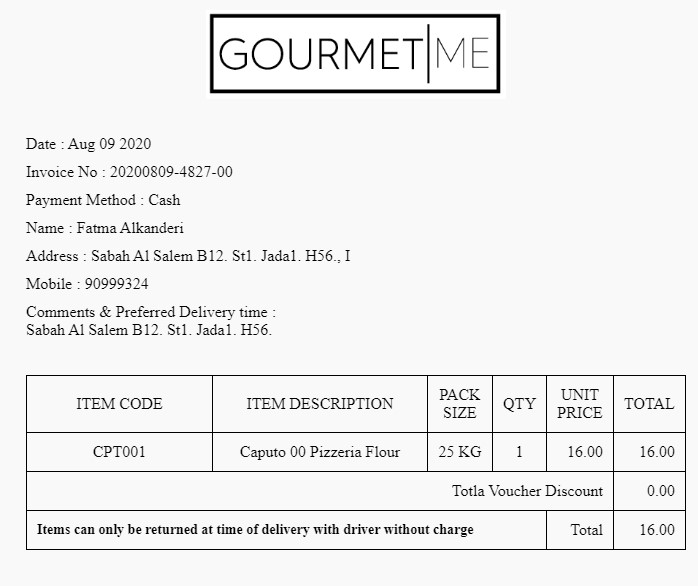Screen dimensions: 698x586
Task: Click the Payment Method Cash line
Action: coord(103,200)
